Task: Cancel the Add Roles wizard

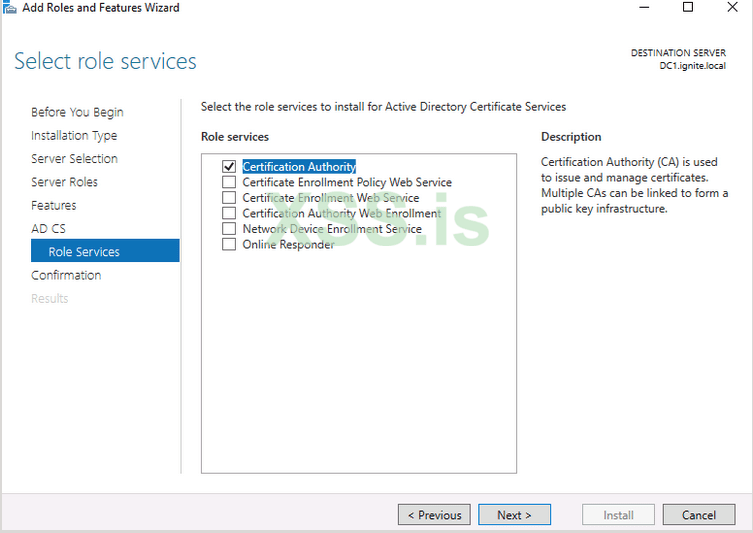Action: click(699, 515)
